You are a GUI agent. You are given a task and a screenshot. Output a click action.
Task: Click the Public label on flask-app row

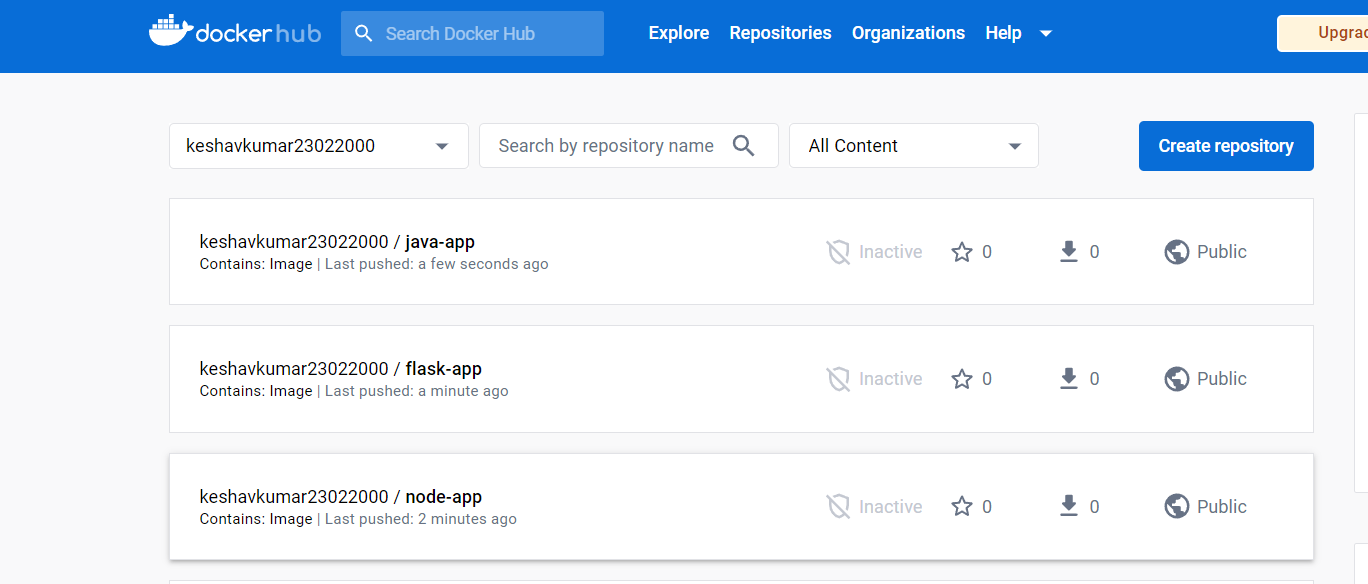[1222, 379]
